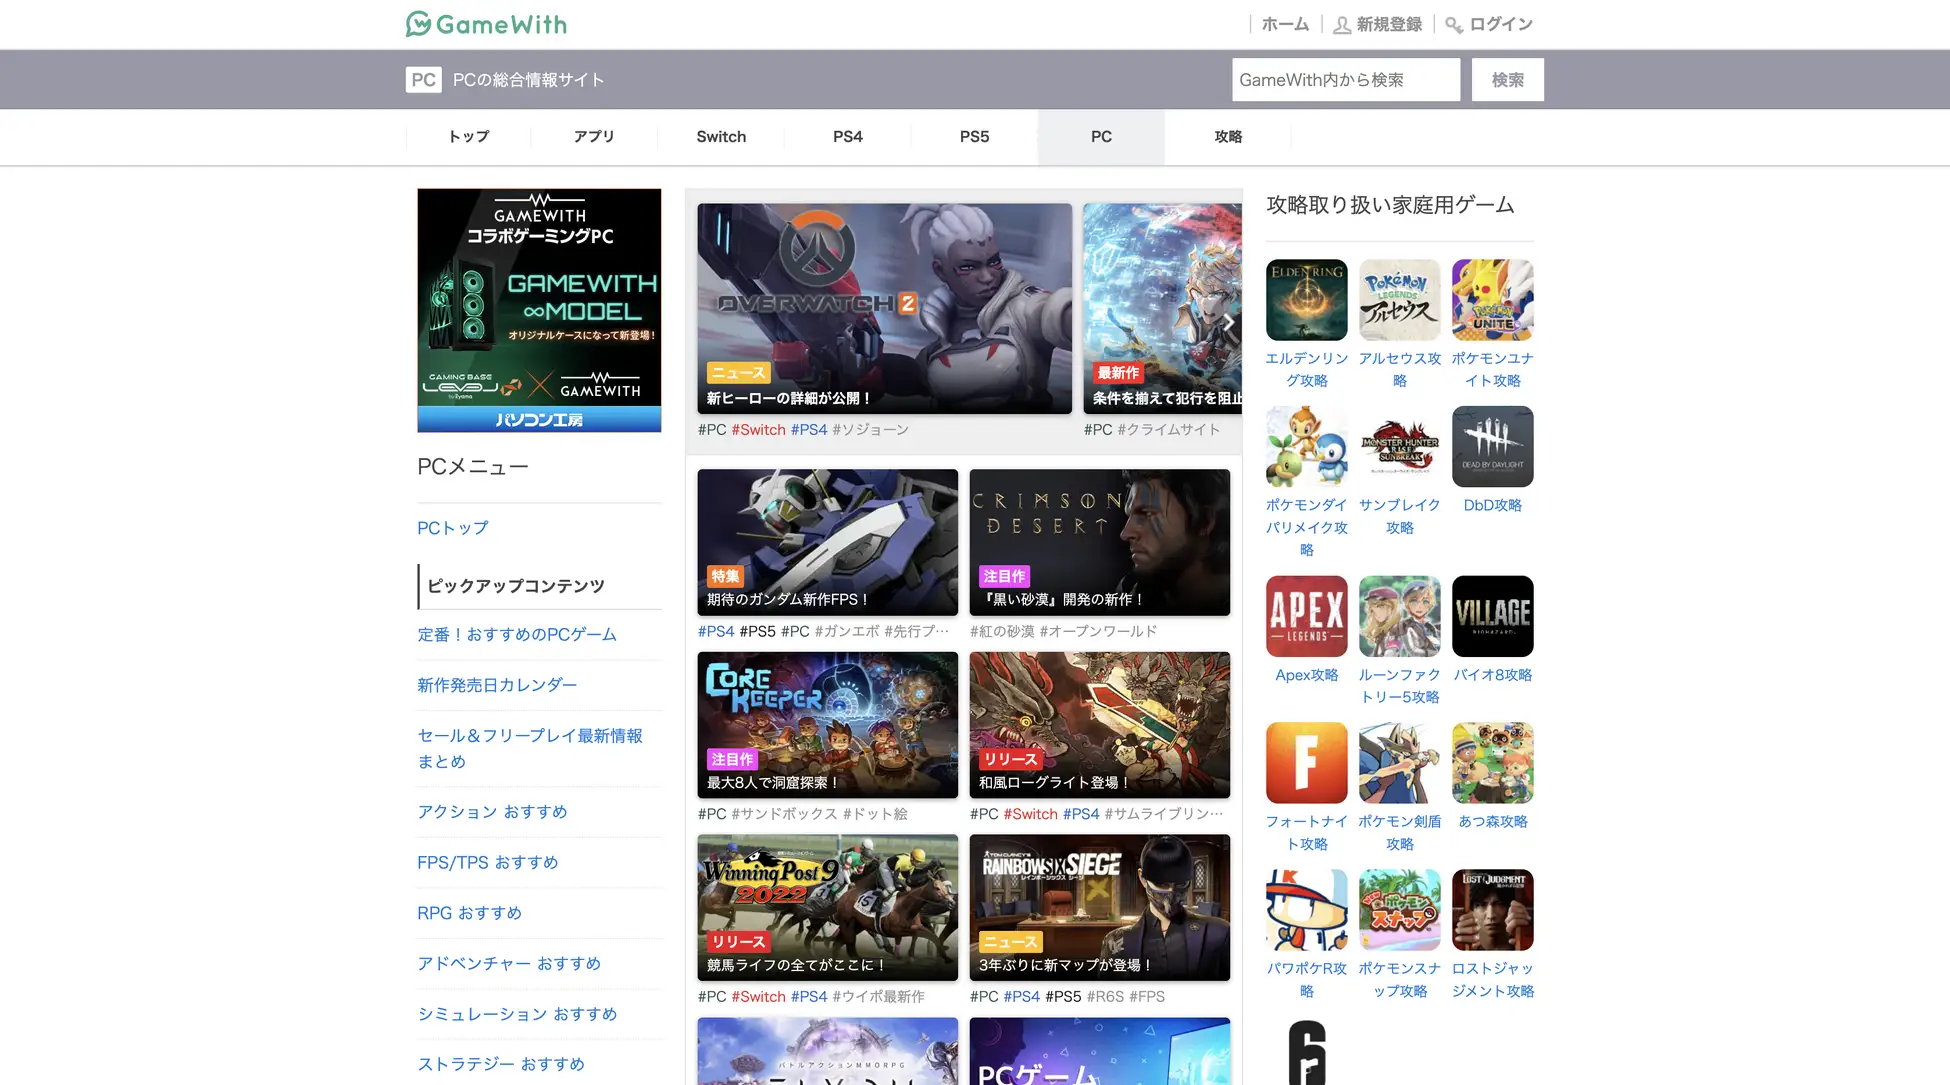Switch to the Switch tab

coord(720,136)
